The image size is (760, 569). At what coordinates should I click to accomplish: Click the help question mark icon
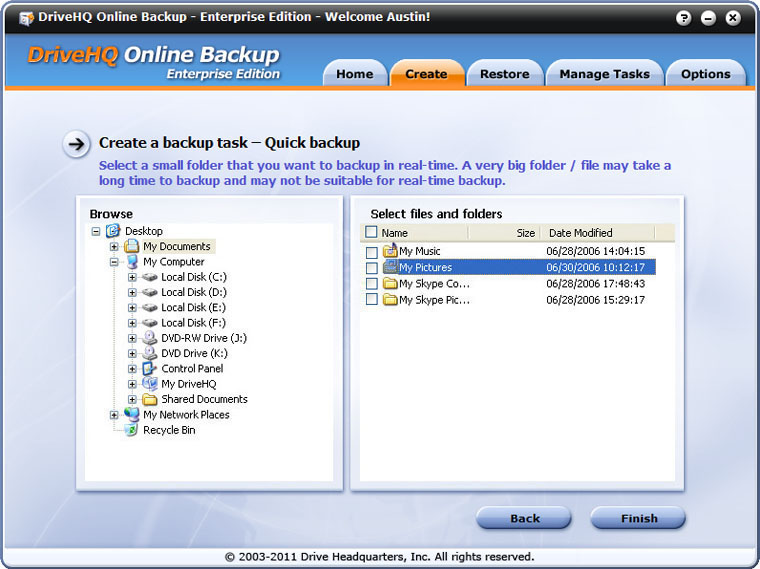683,18
